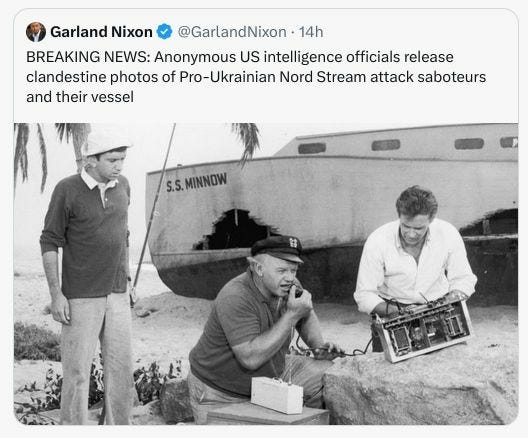Click the blue verified badge
The height and width of the screenshot is (438, 528).
tap(165, 32)
